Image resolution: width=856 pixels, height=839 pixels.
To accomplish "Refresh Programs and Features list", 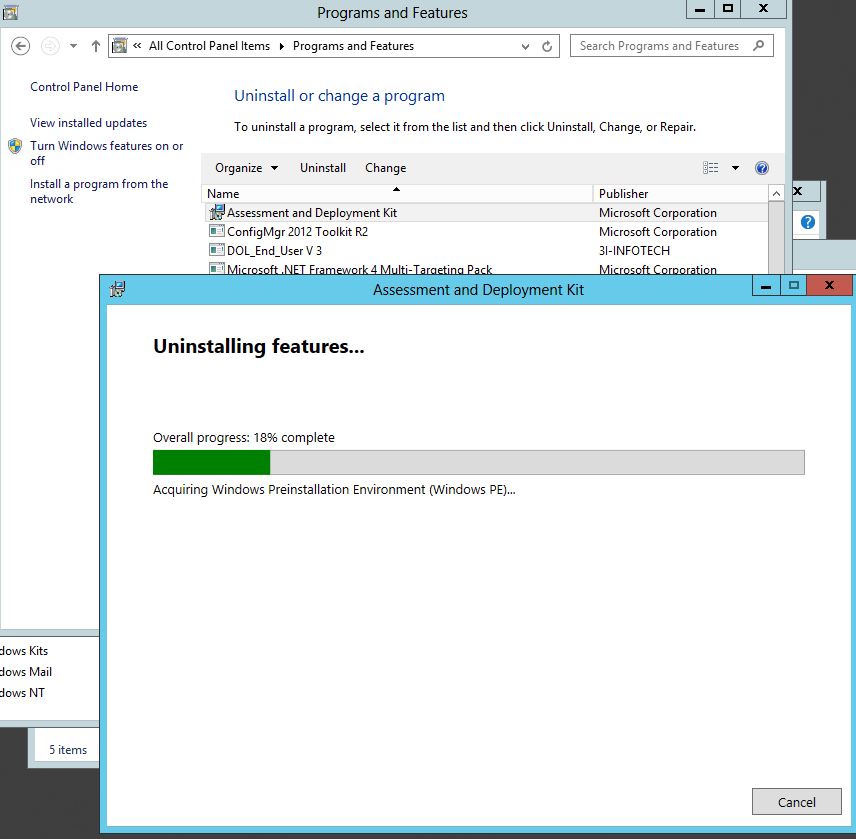I will (x=547, y=46).
